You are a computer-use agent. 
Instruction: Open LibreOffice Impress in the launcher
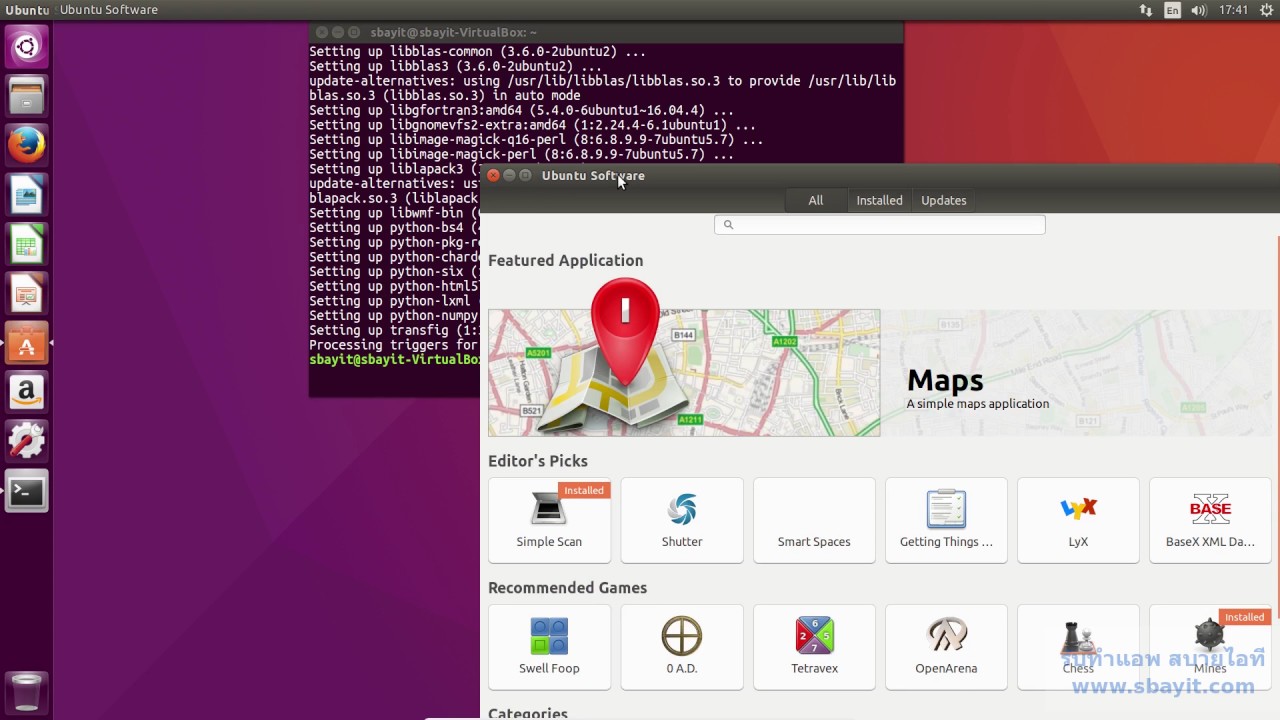coord(26,294)
